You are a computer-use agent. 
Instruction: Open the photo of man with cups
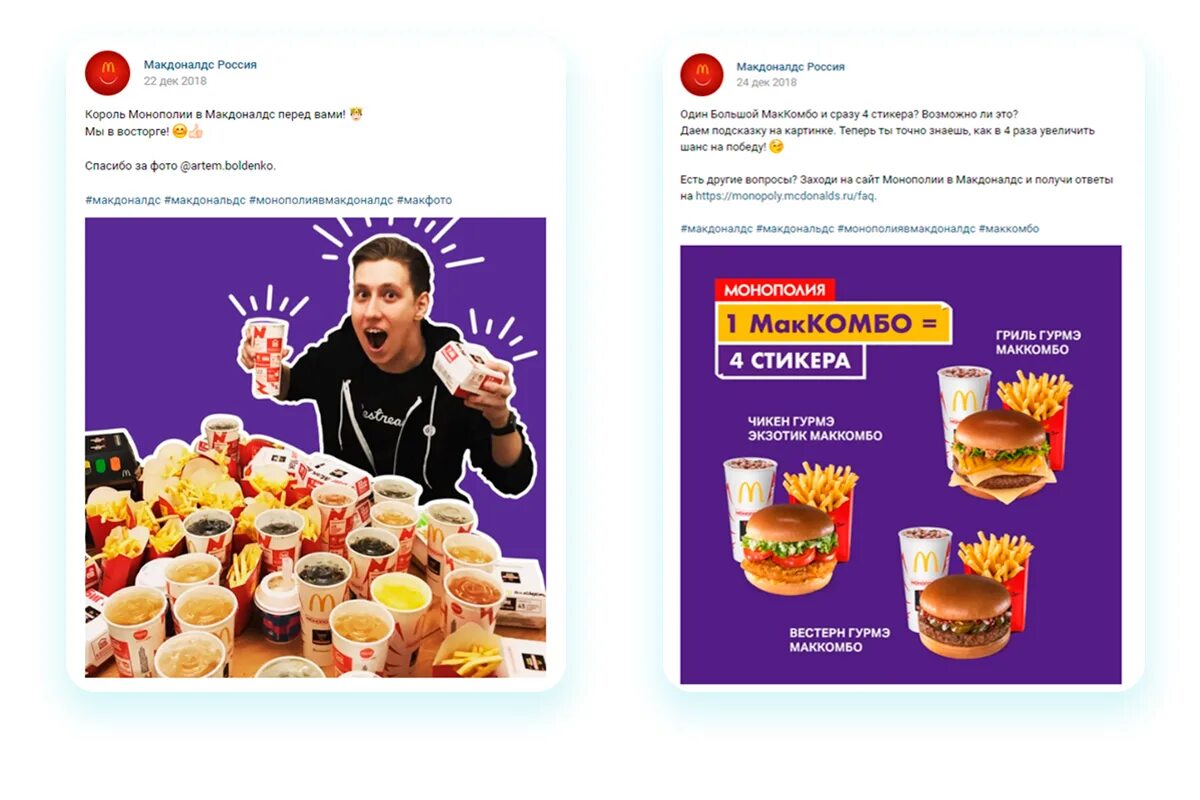click(x=316, y=448)
